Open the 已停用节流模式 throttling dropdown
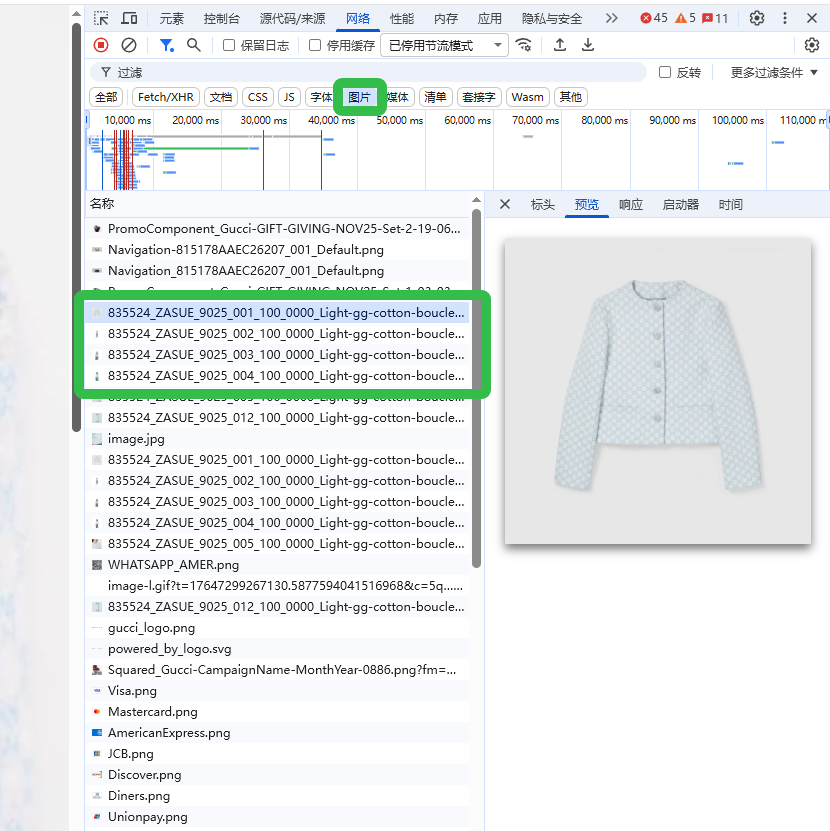This screenshot has width=830, height=831. click(x=445, y=45)
